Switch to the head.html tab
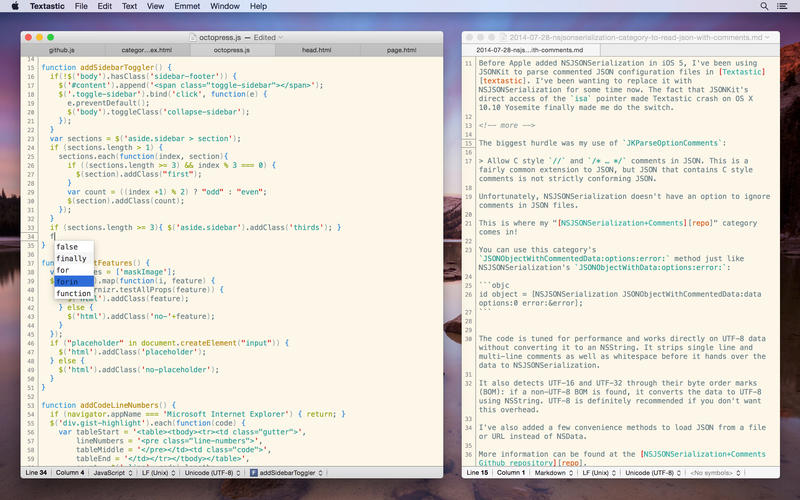 pyautogui.click(x=317, y=50)
